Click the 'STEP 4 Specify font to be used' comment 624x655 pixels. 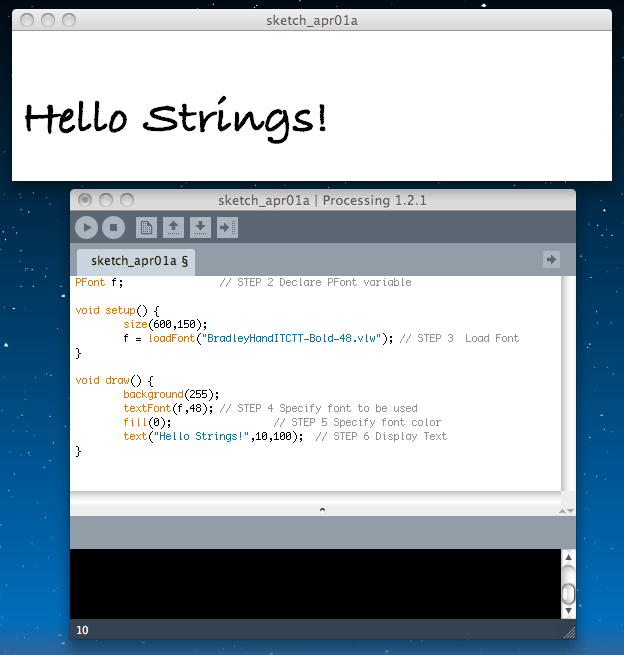[318, 408]
